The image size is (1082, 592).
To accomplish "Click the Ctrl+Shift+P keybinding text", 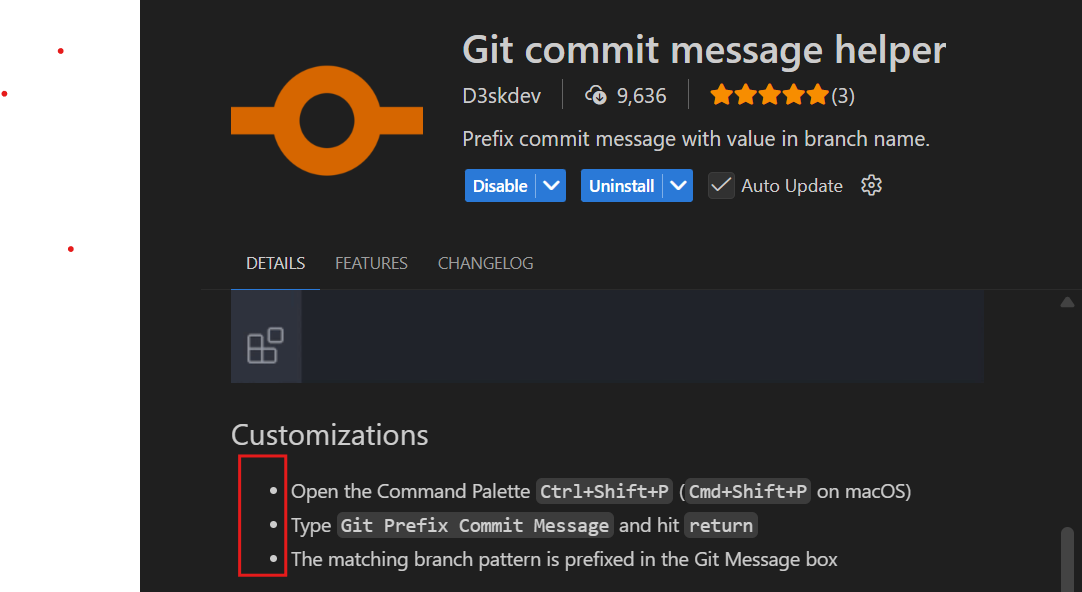I will [604, 491].
